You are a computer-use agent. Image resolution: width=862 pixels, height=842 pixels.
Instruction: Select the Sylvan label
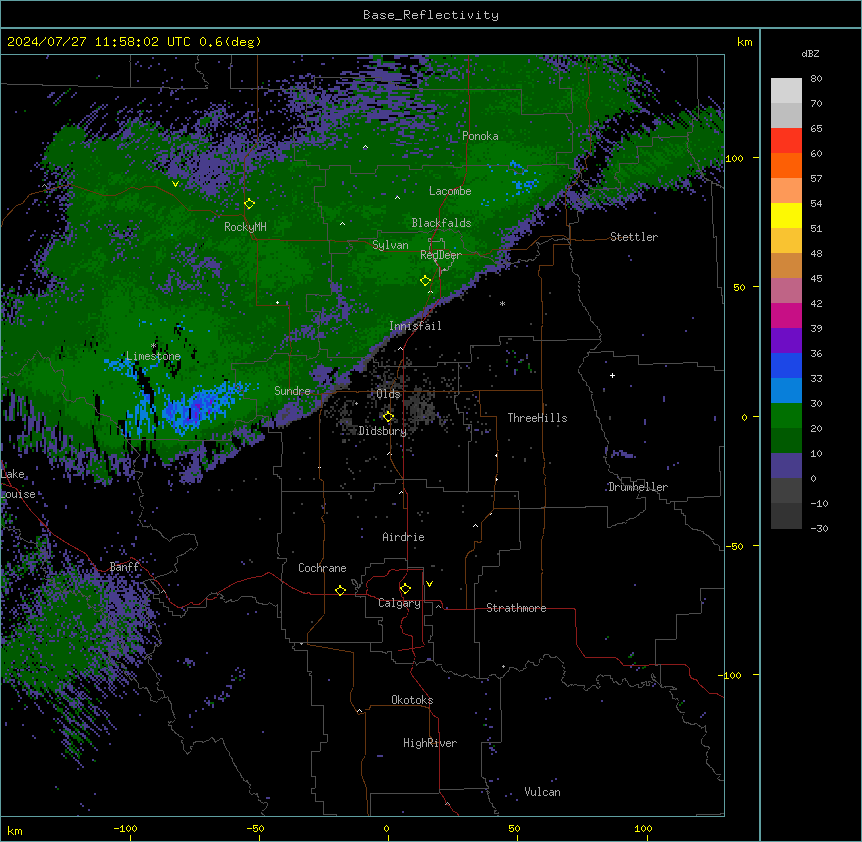coord(390,245)
